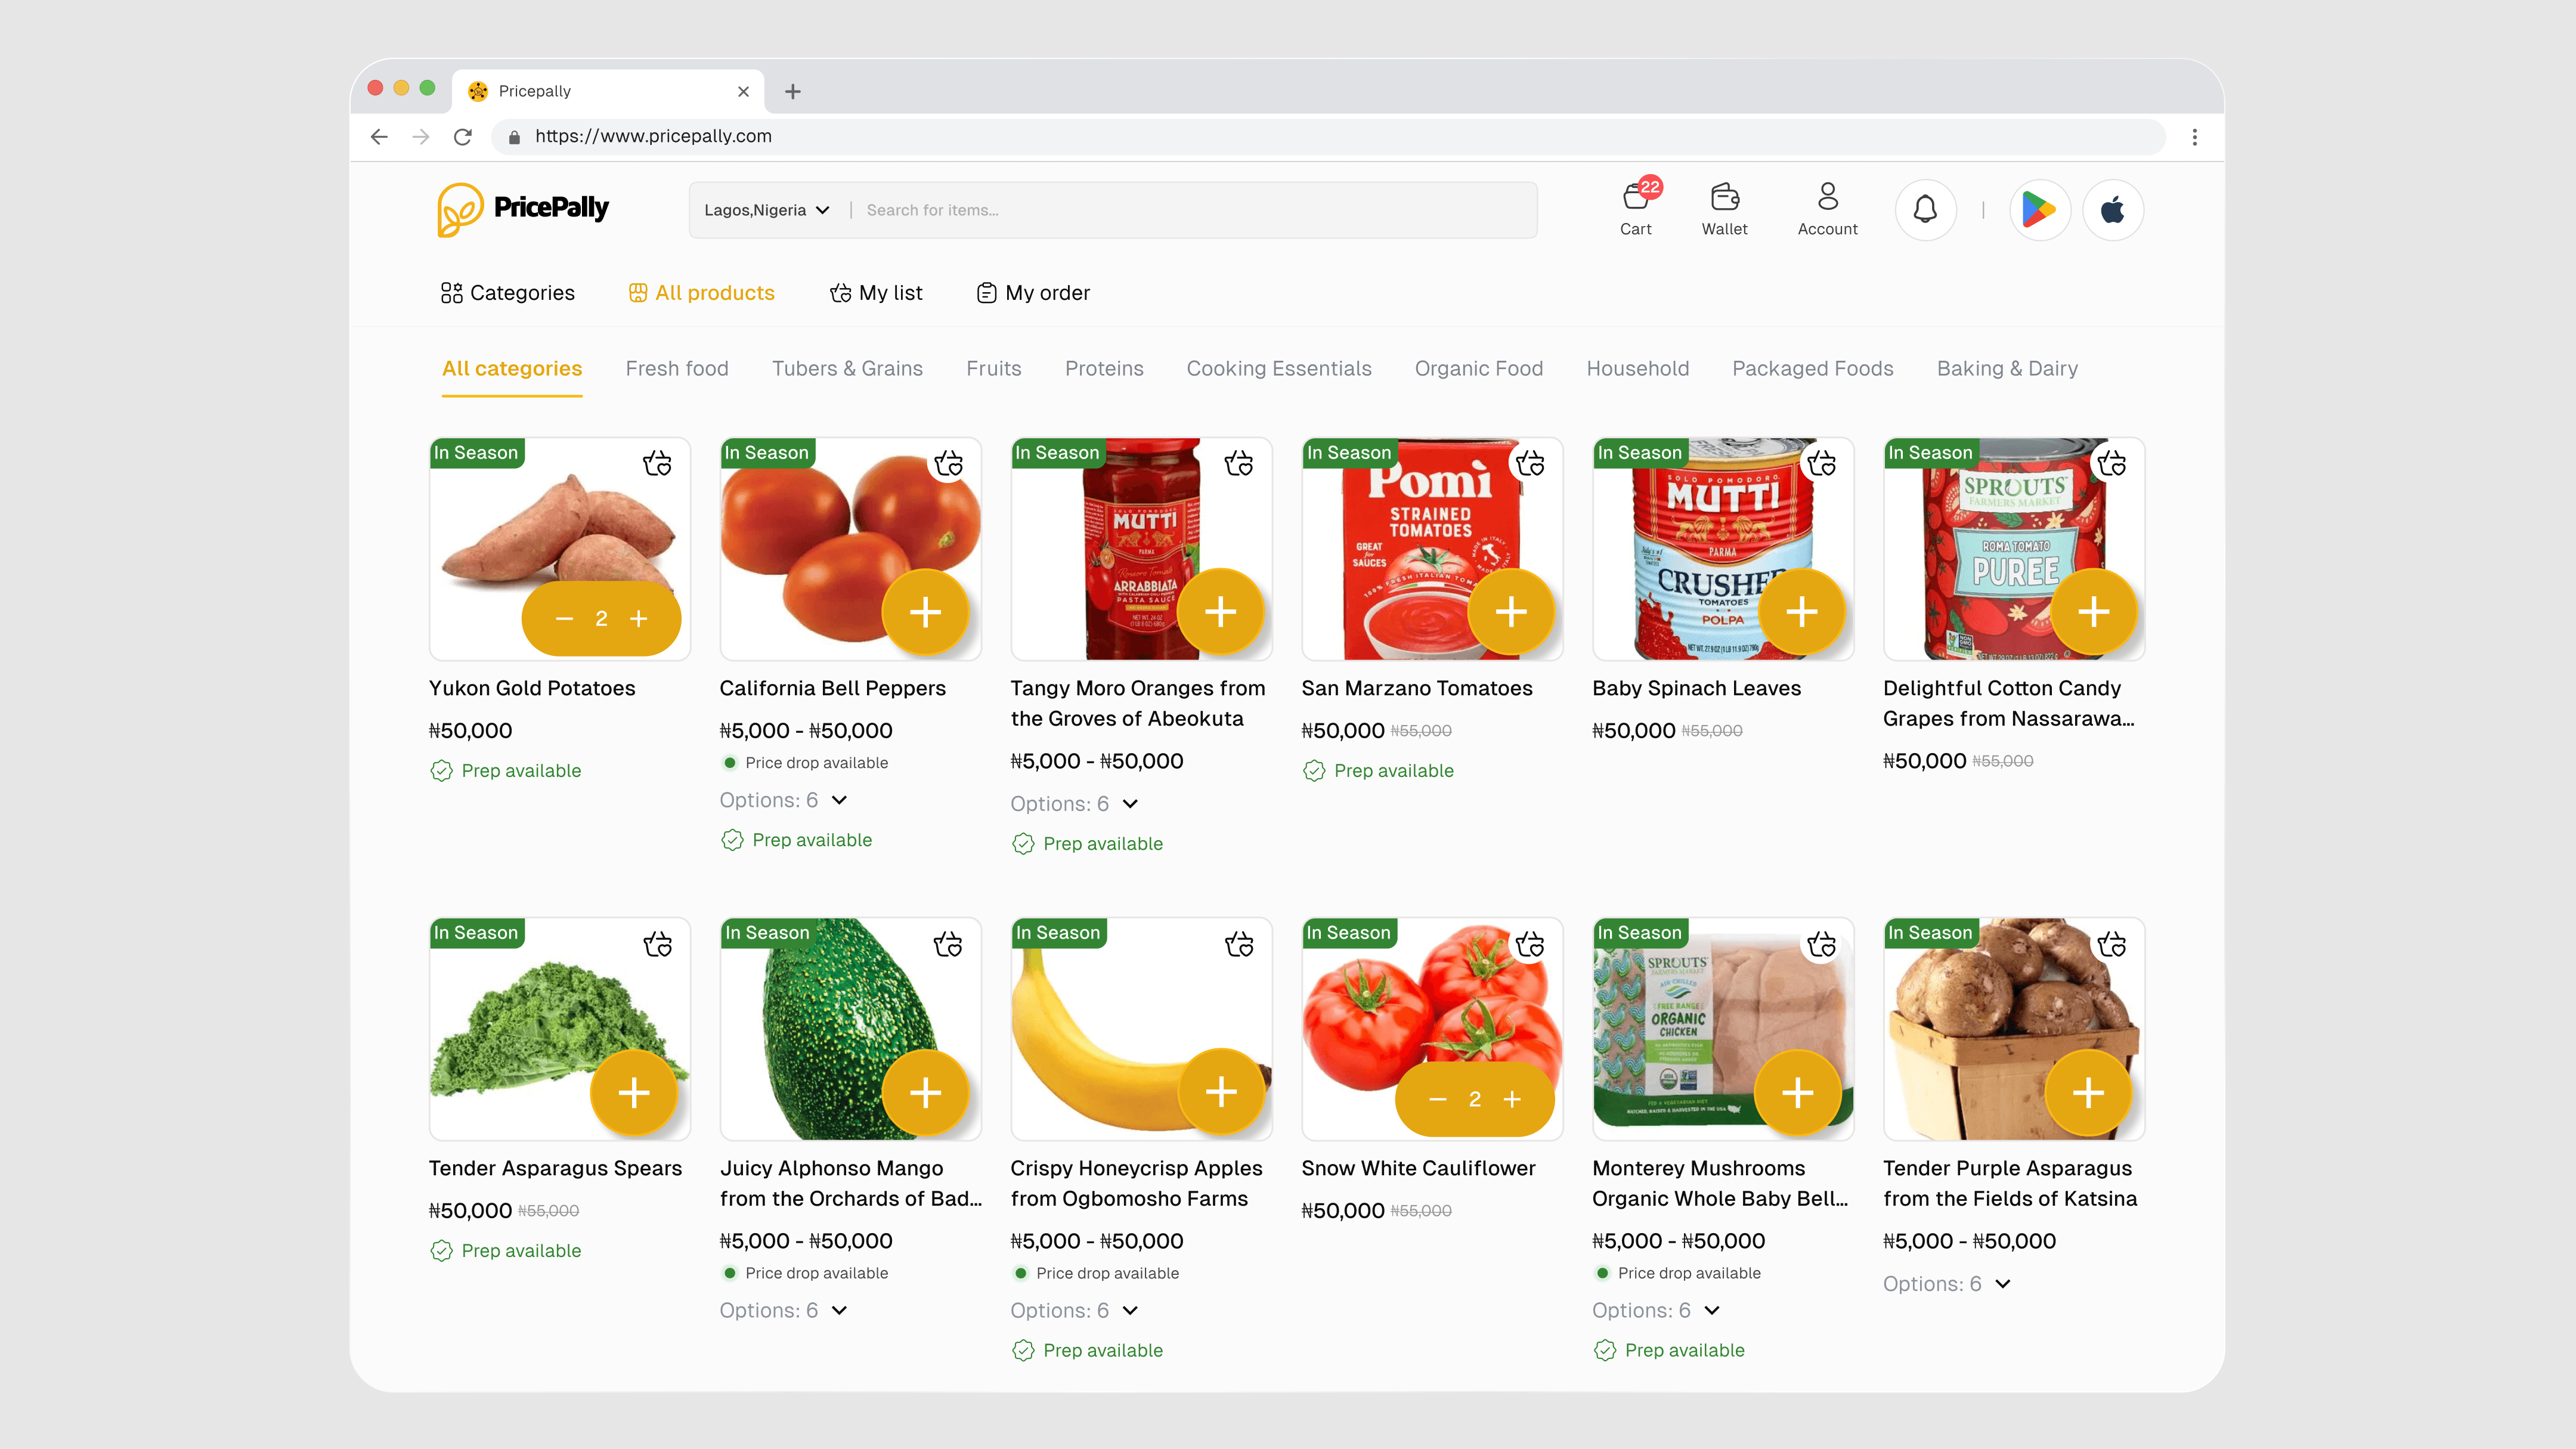Open My order page

point(1033,293)
